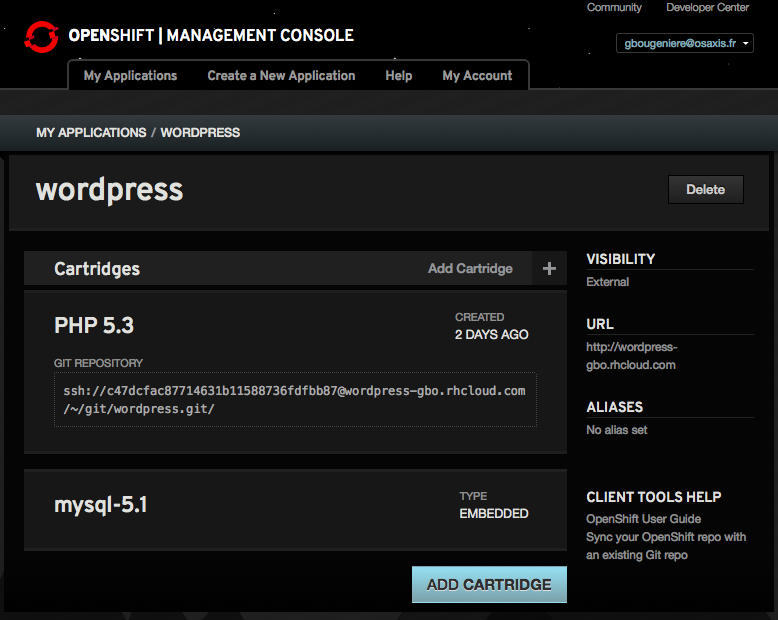
Task: Delete the wordpress application
Action: click(706, 189)
